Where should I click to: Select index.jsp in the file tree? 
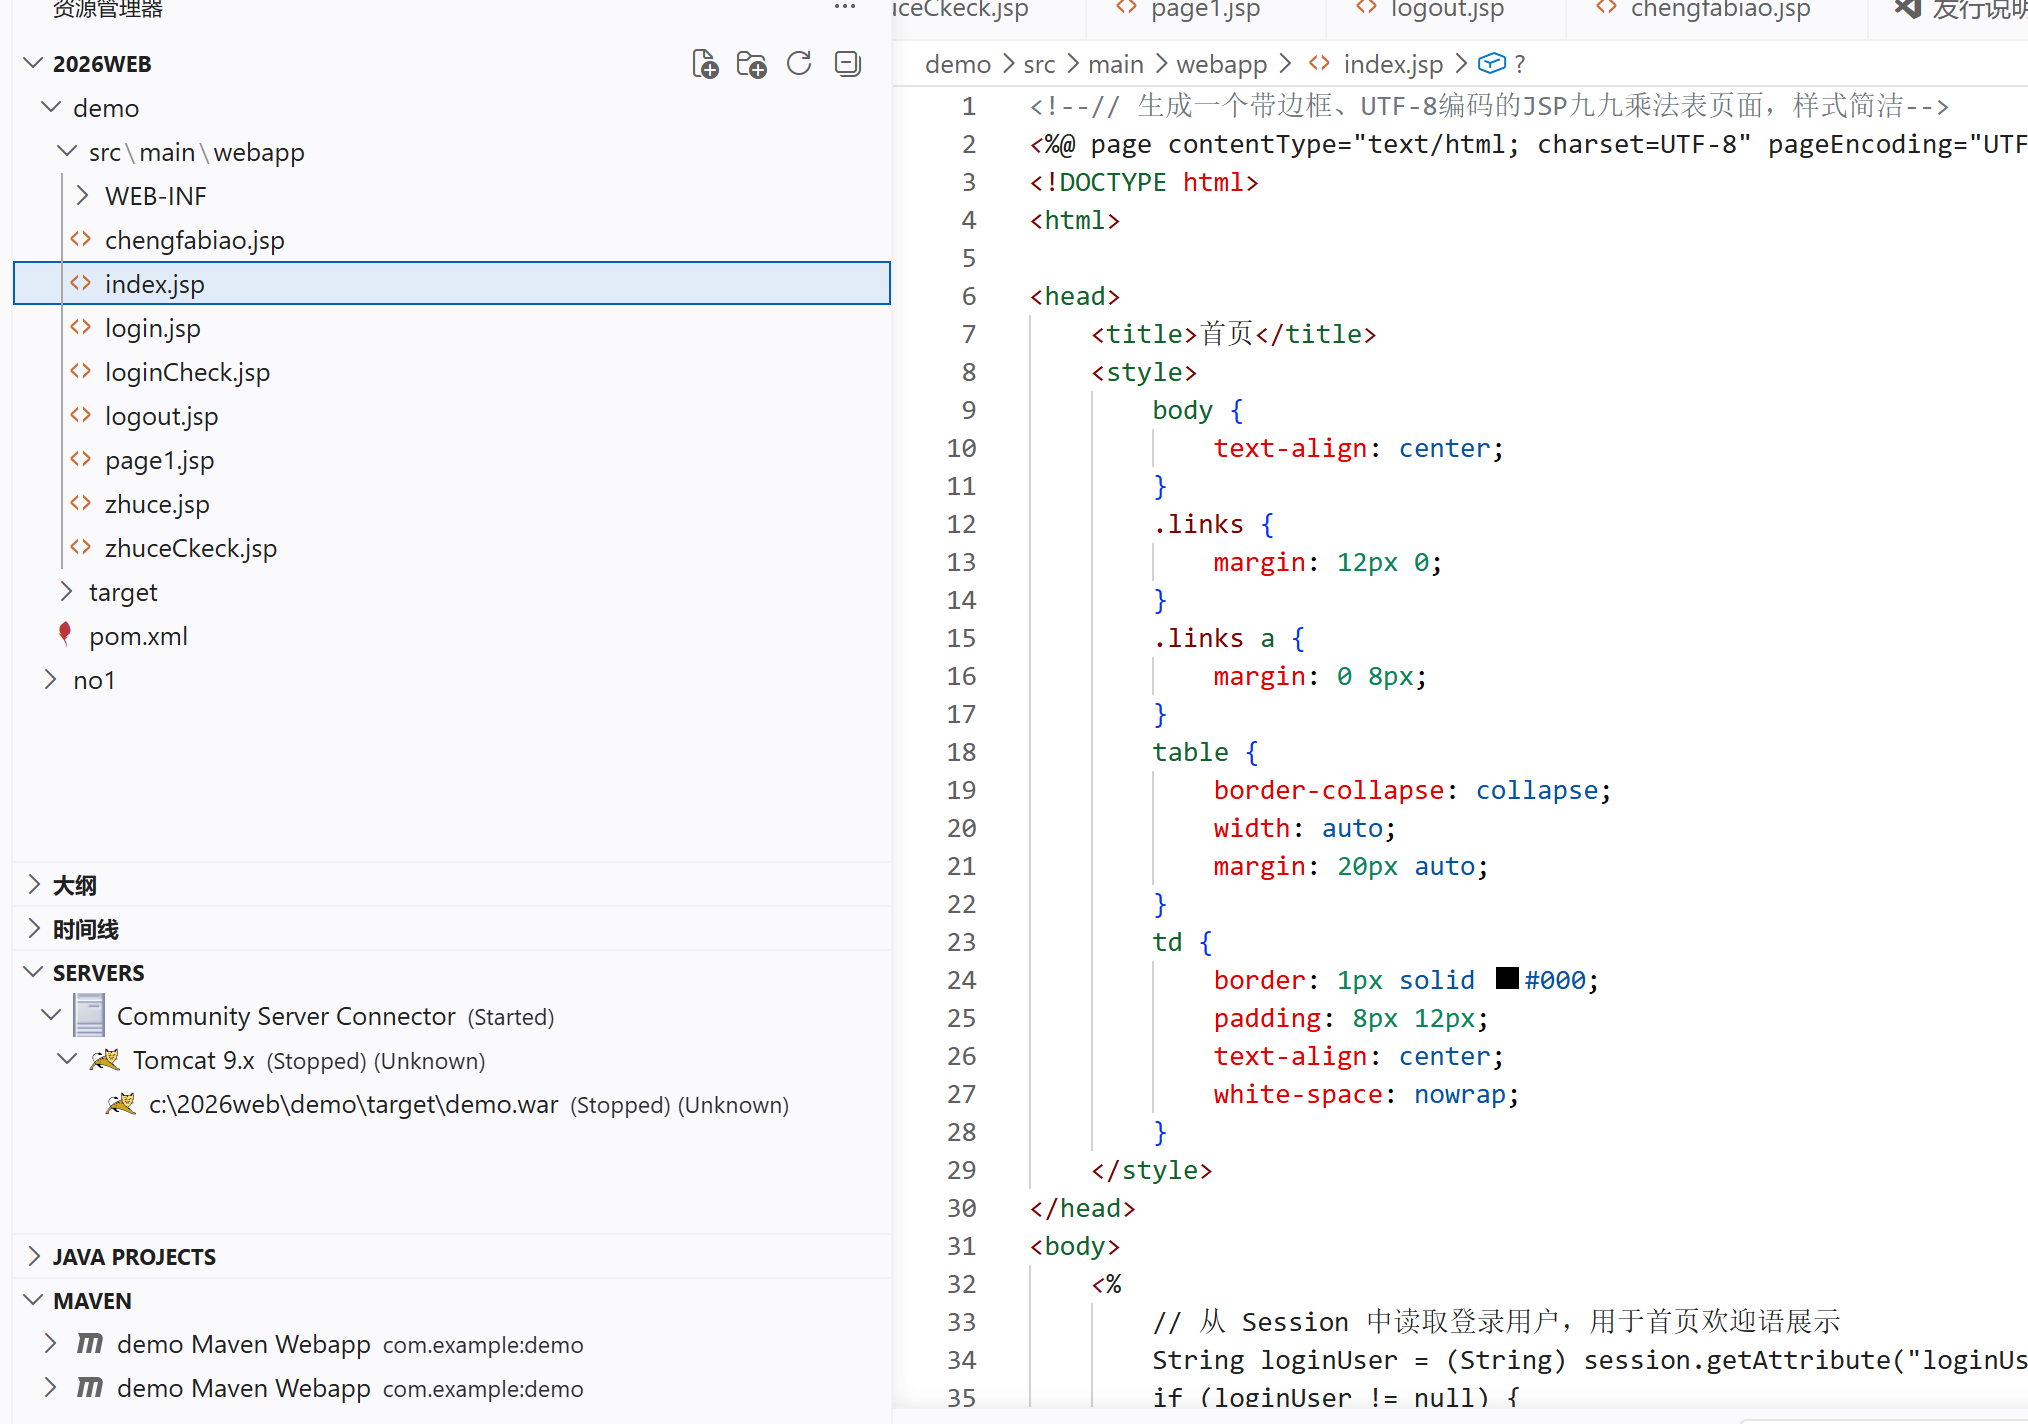point(452,284)
